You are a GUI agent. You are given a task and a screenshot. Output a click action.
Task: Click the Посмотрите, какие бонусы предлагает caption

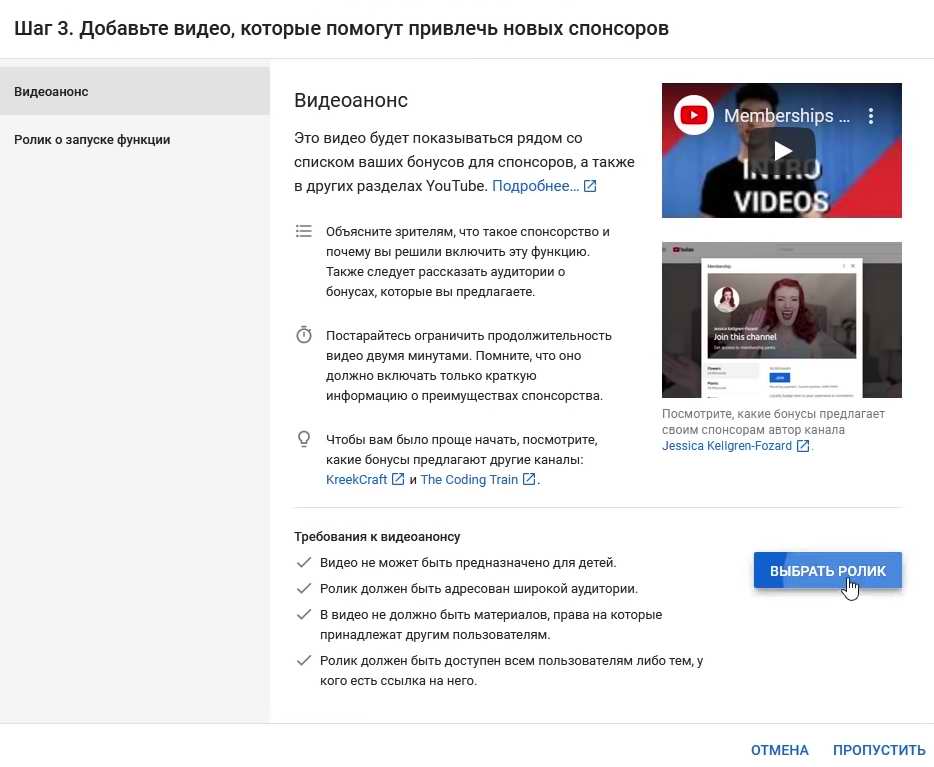(x=773, y=421)
